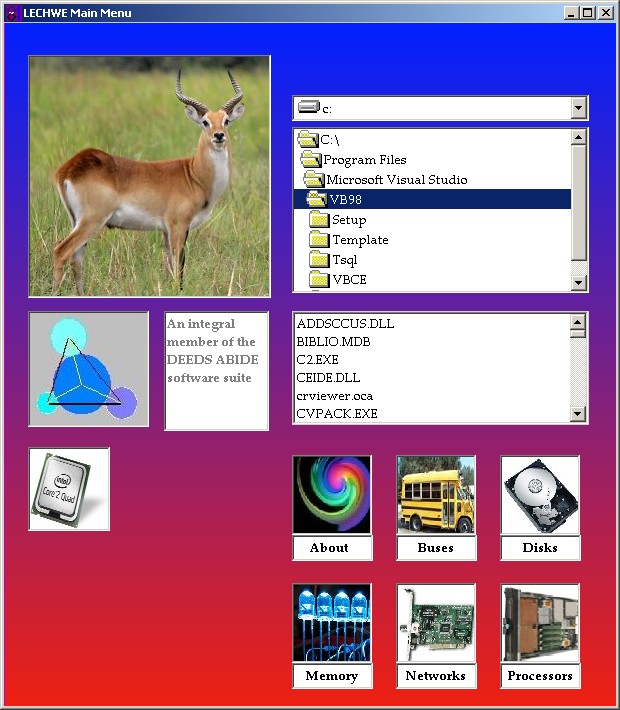
Task: Open the Memory button
Action: click(x=333, y=676)
